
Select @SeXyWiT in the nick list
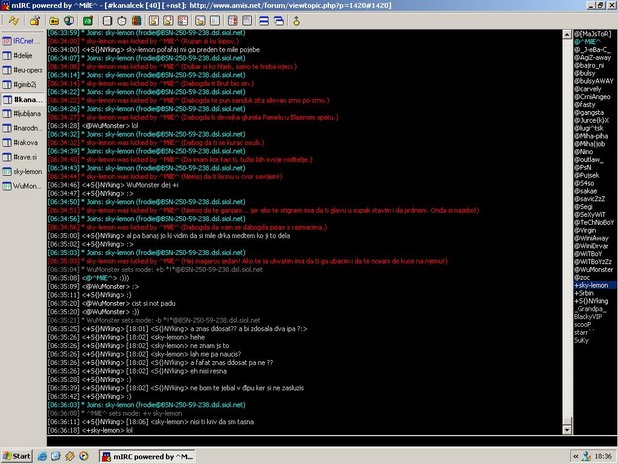590,215
